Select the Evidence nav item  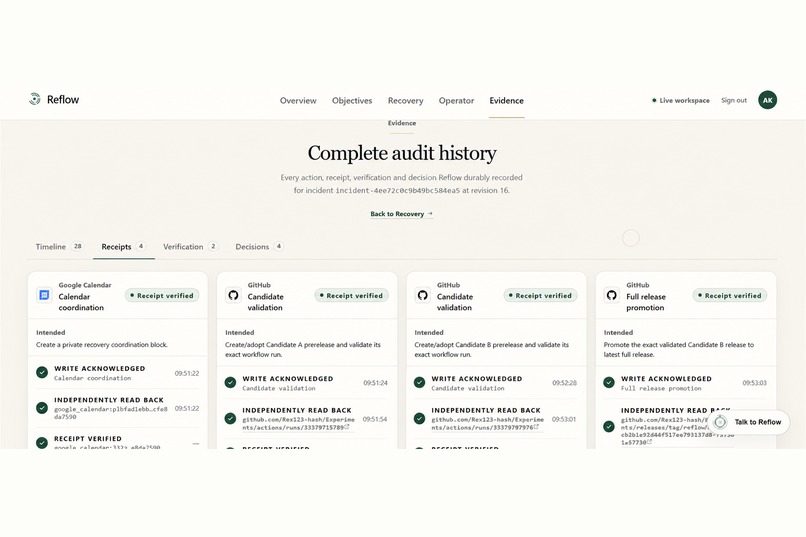click(506, 101)
